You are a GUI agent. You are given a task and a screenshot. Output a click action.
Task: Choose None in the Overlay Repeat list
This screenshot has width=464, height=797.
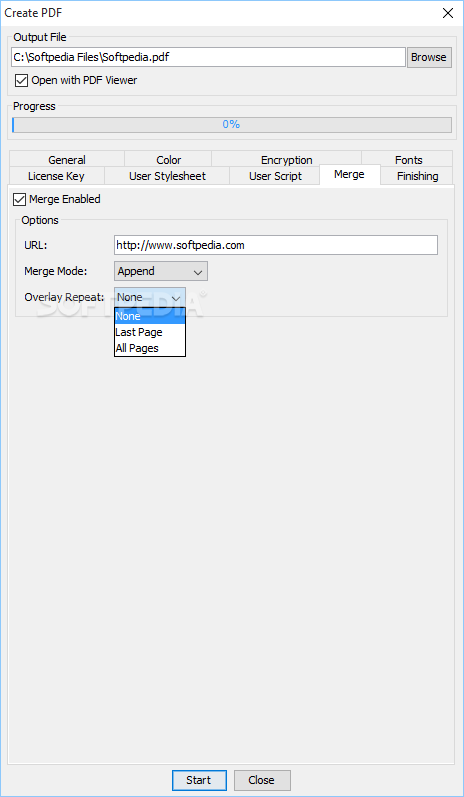(x=150, y=316)
